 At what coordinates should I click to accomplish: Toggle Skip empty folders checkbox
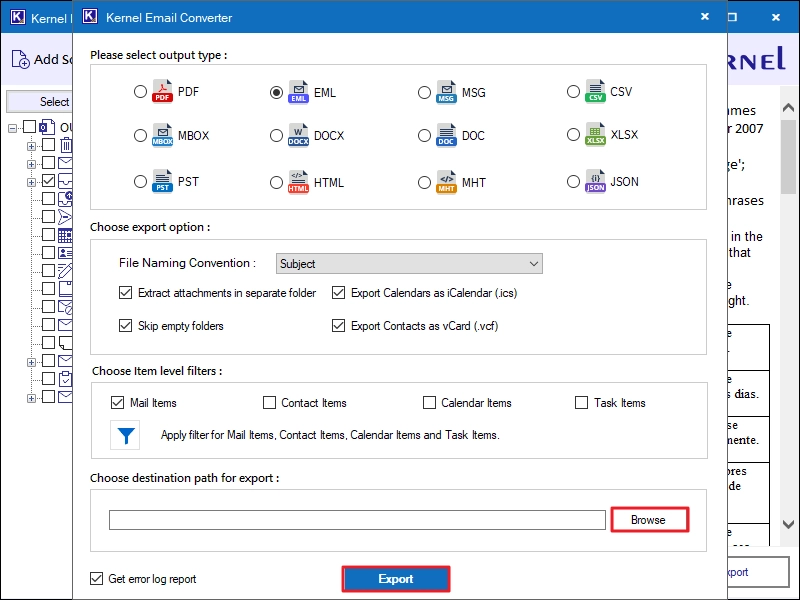click(126, 326)
